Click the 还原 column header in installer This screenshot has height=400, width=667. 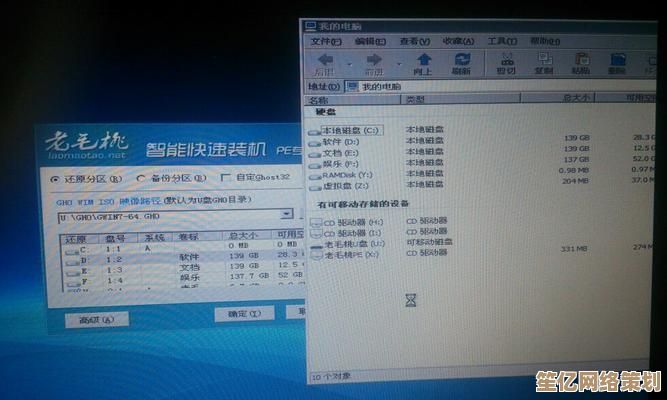(80, 240)
